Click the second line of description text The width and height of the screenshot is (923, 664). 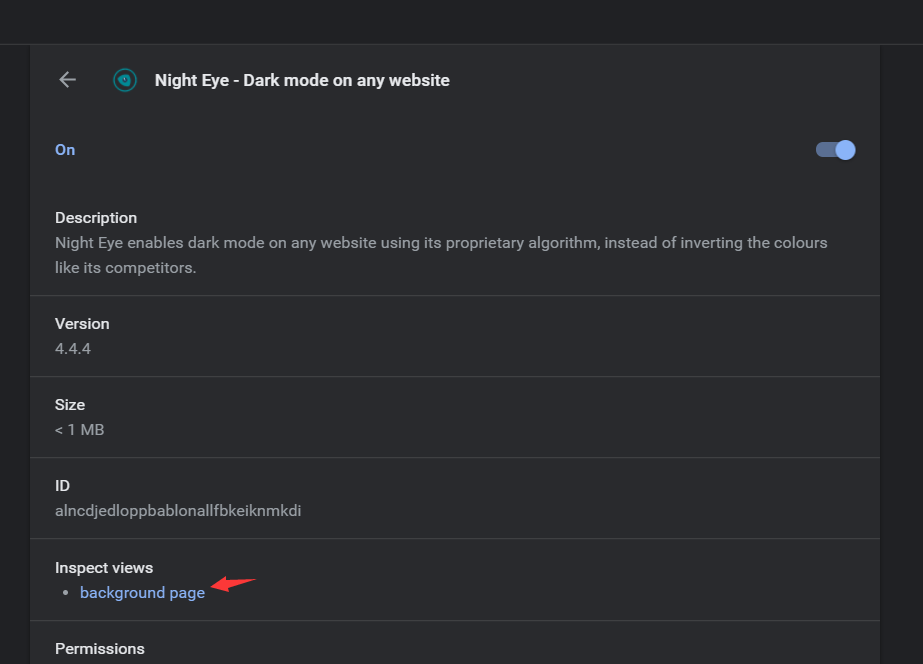coord(125,268)
